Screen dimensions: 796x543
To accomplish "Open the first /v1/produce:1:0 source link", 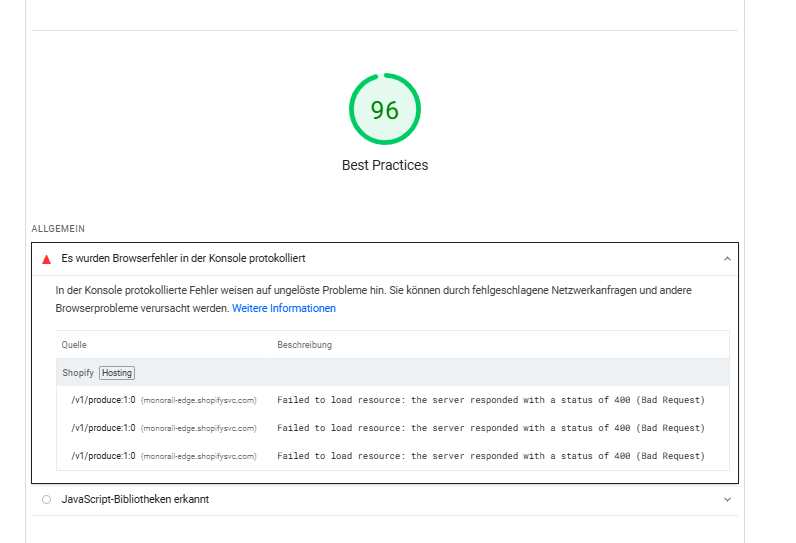I will [x=103, y=400].
